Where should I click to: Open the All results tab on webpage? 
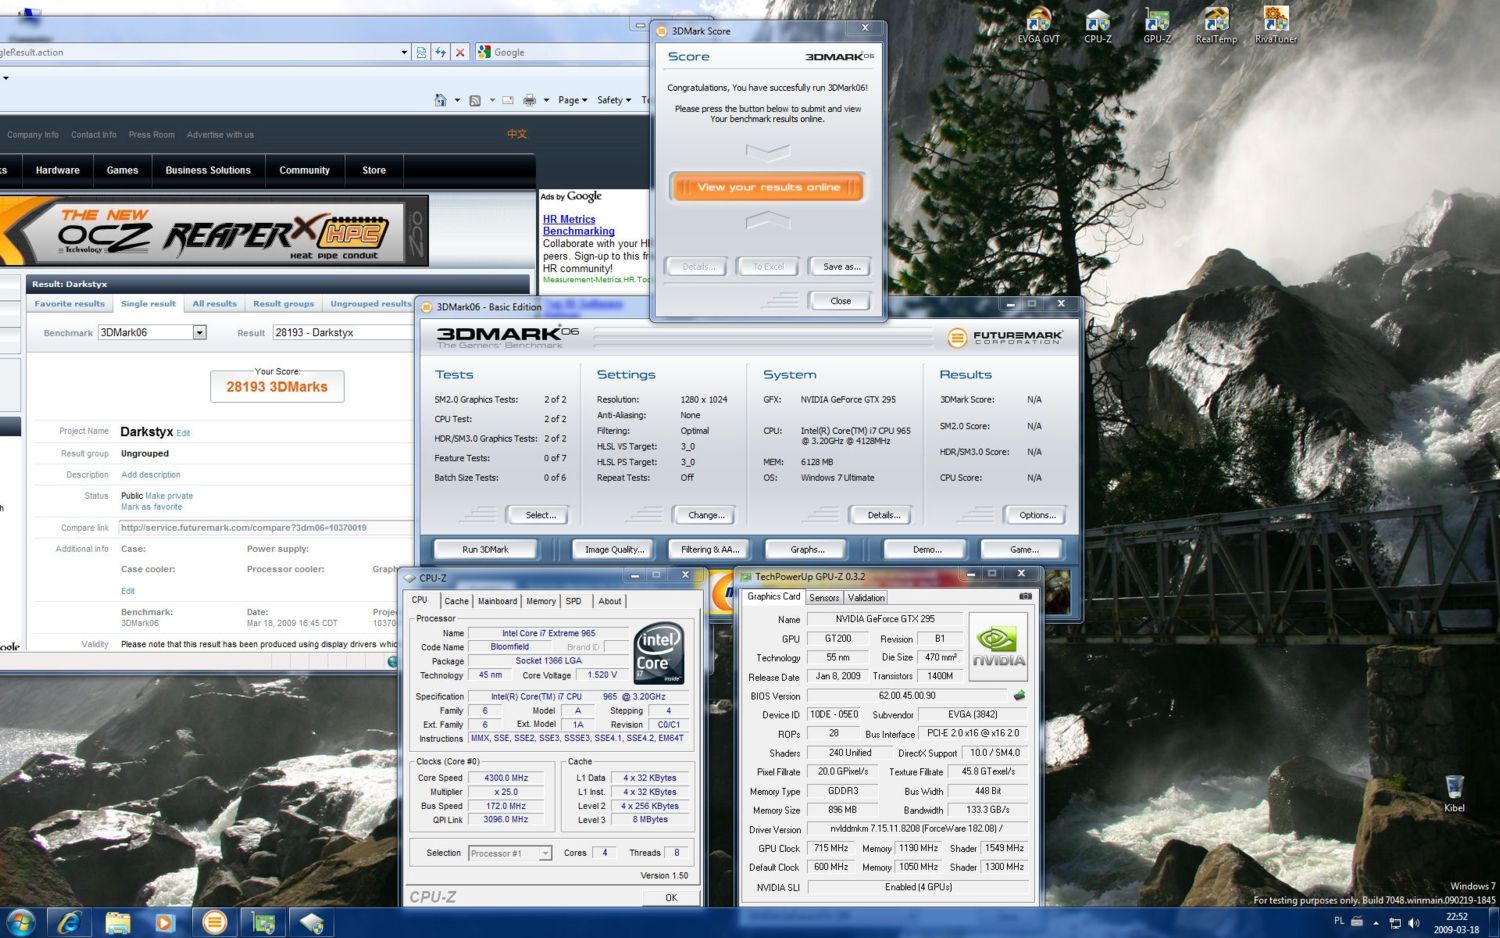click(x=214, y=304)
